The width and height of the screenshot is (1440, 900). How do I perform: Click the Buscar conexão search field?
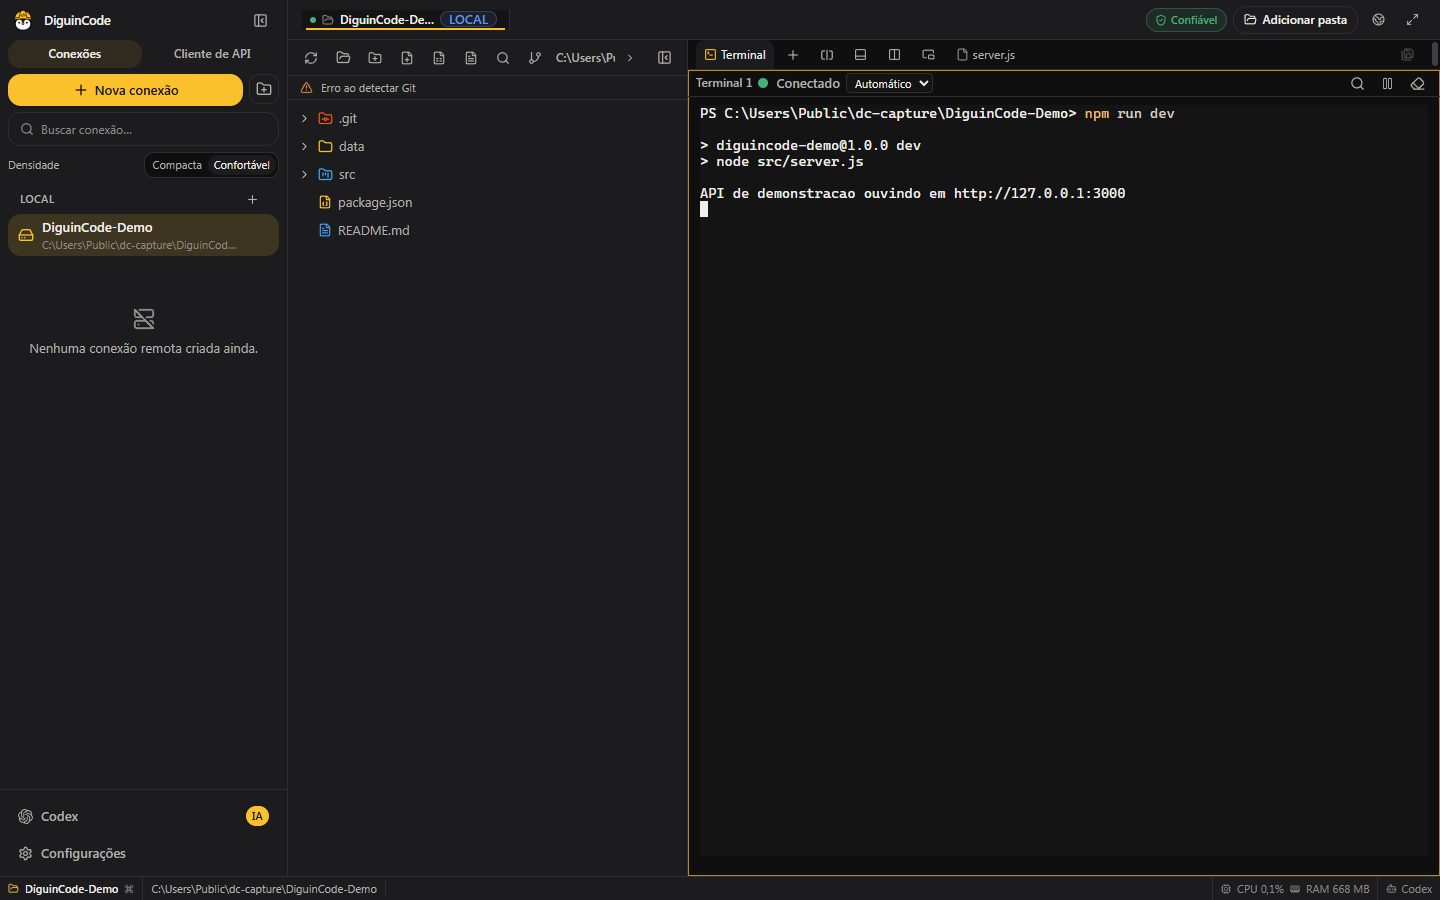pyautogui.click(x=143, y=129)
